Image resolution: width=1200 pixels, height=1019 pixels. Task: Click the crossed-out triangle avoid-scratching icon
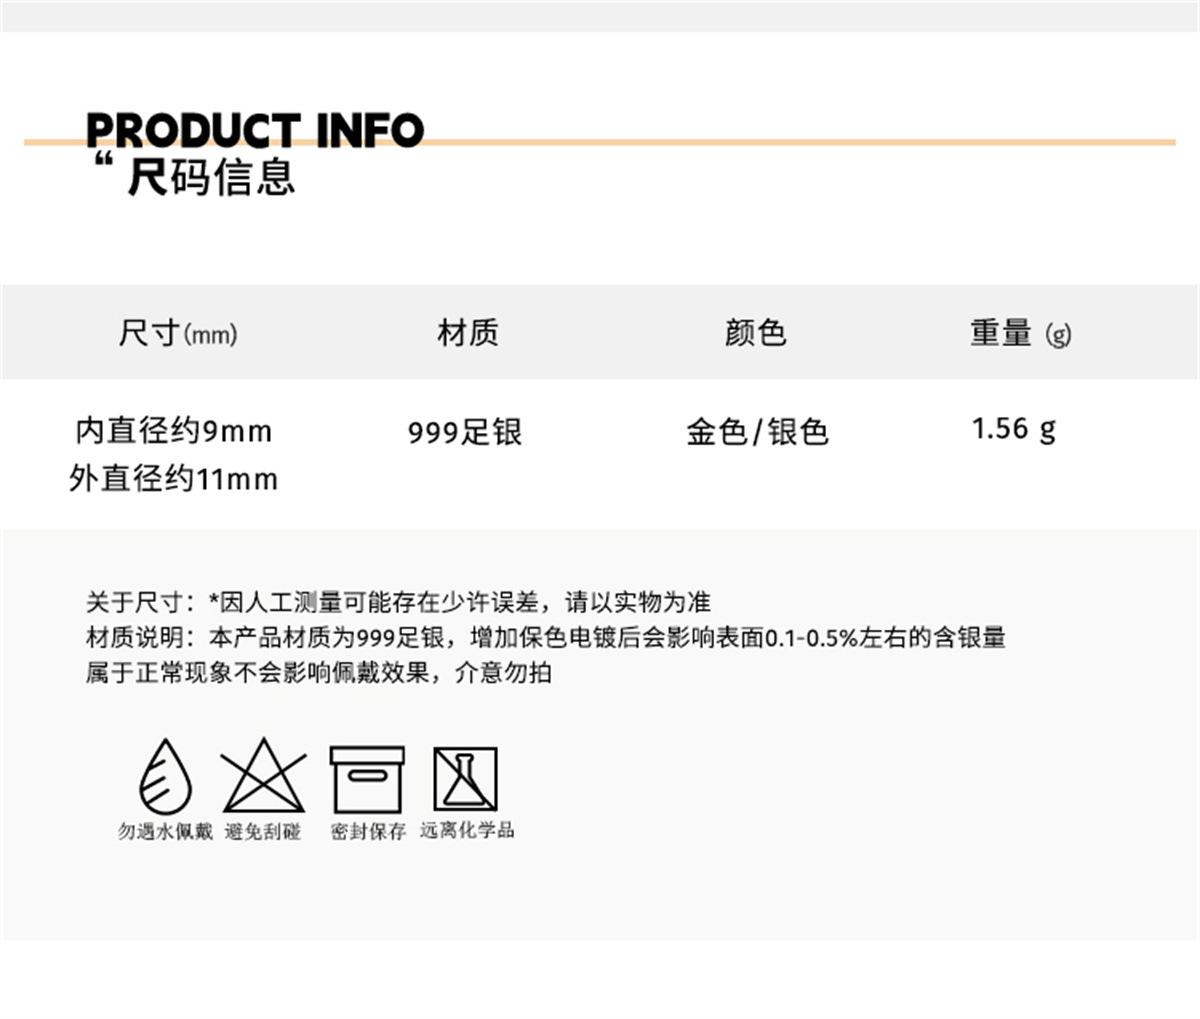point(263,776)
